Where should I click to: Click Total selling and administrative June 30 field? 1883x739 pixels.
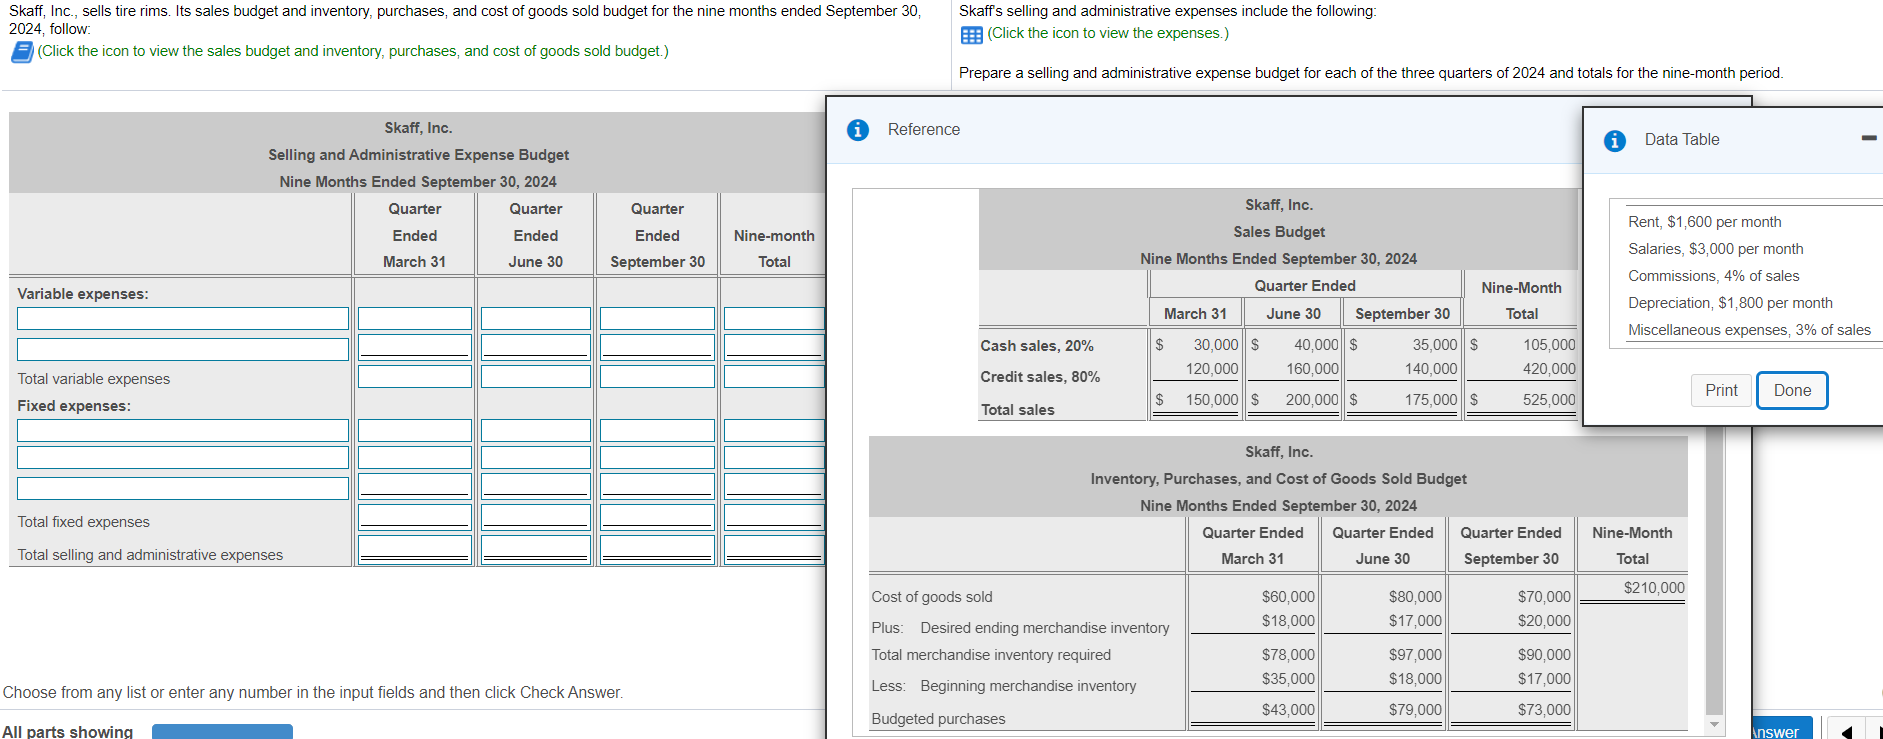point(536,550)
